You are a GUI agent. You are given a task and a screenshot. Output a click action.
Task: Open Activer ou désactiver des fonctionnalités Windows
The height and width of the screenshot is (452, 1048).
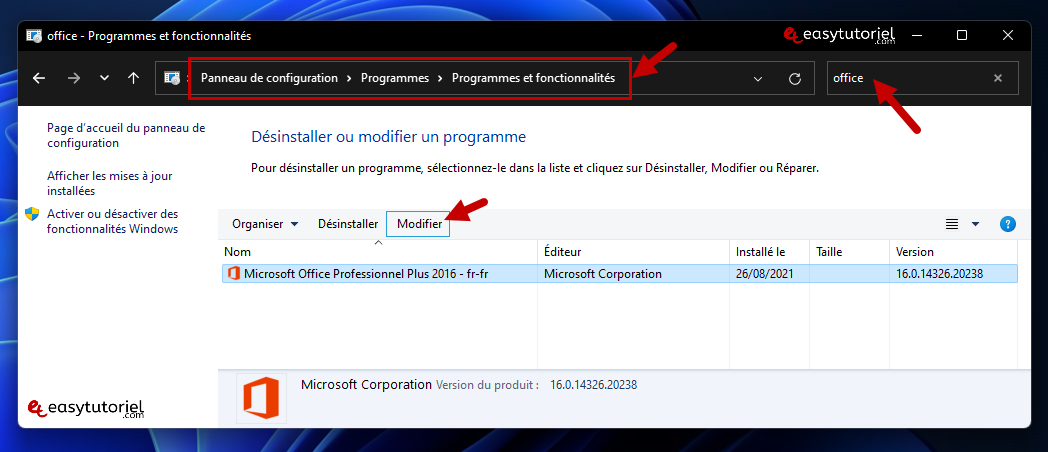tap(113, 221)
